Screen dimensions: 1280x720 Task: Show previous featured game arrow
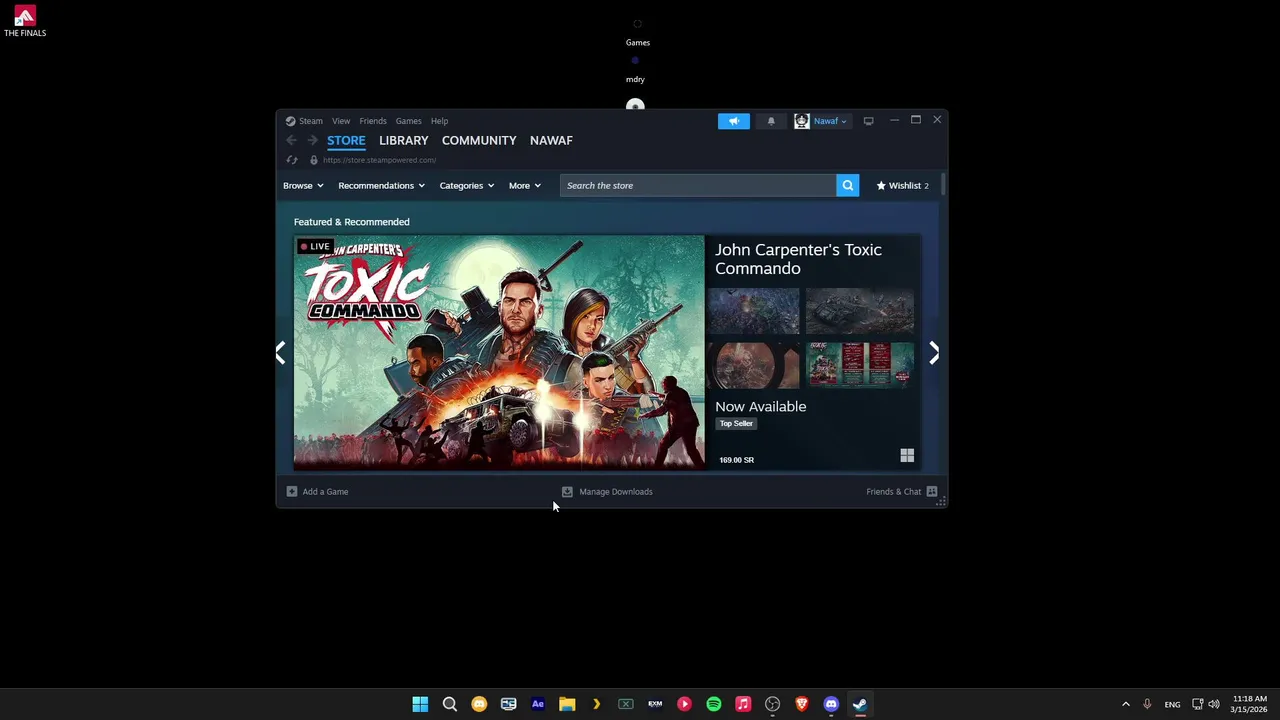pos(281,352)
